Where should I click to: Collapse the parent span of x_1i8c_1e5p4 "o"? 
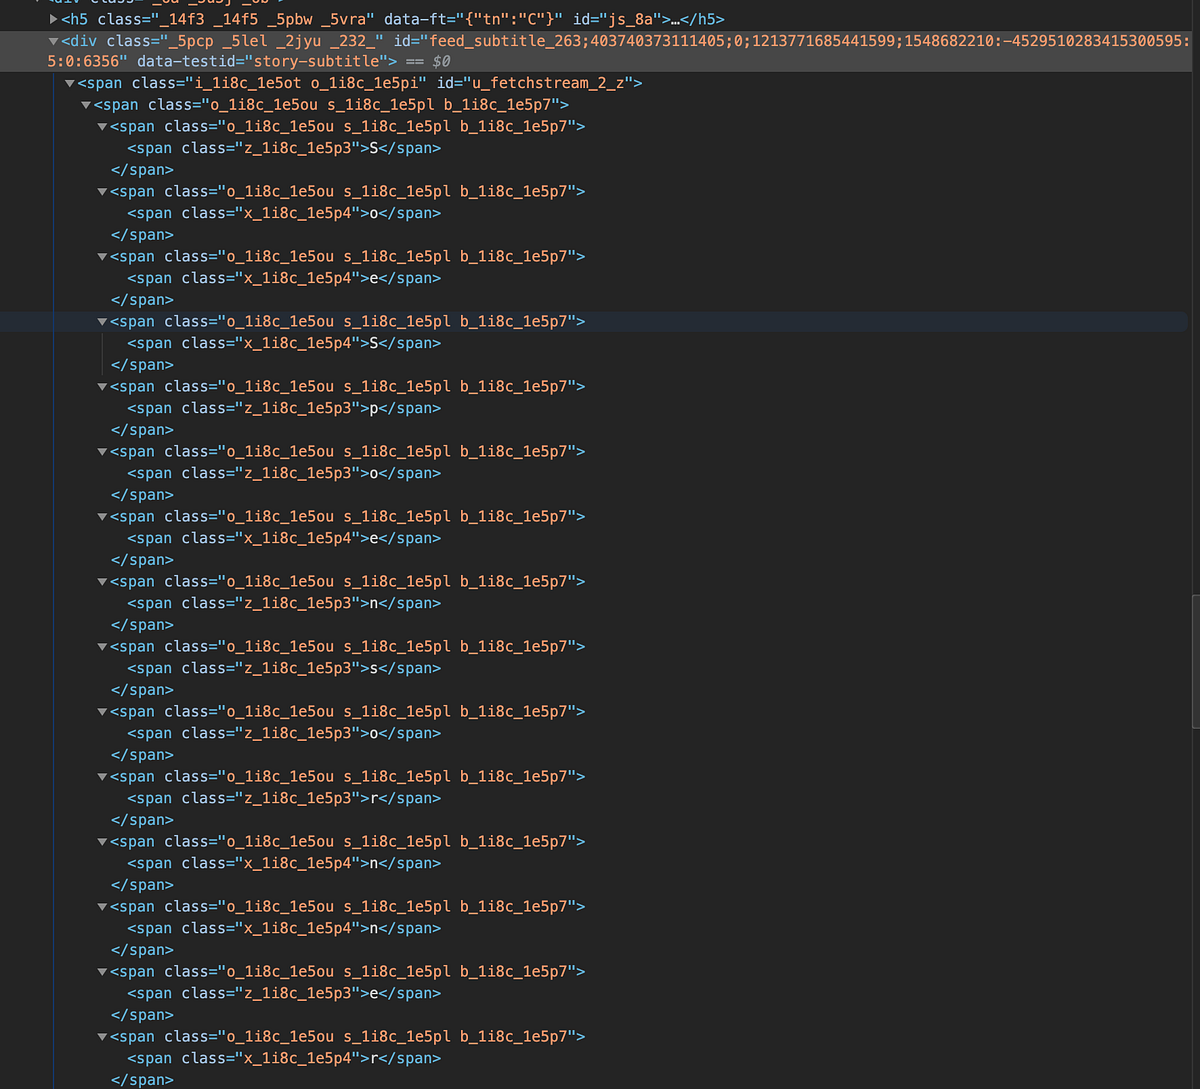pyautogui.click(x=102, y=192)
